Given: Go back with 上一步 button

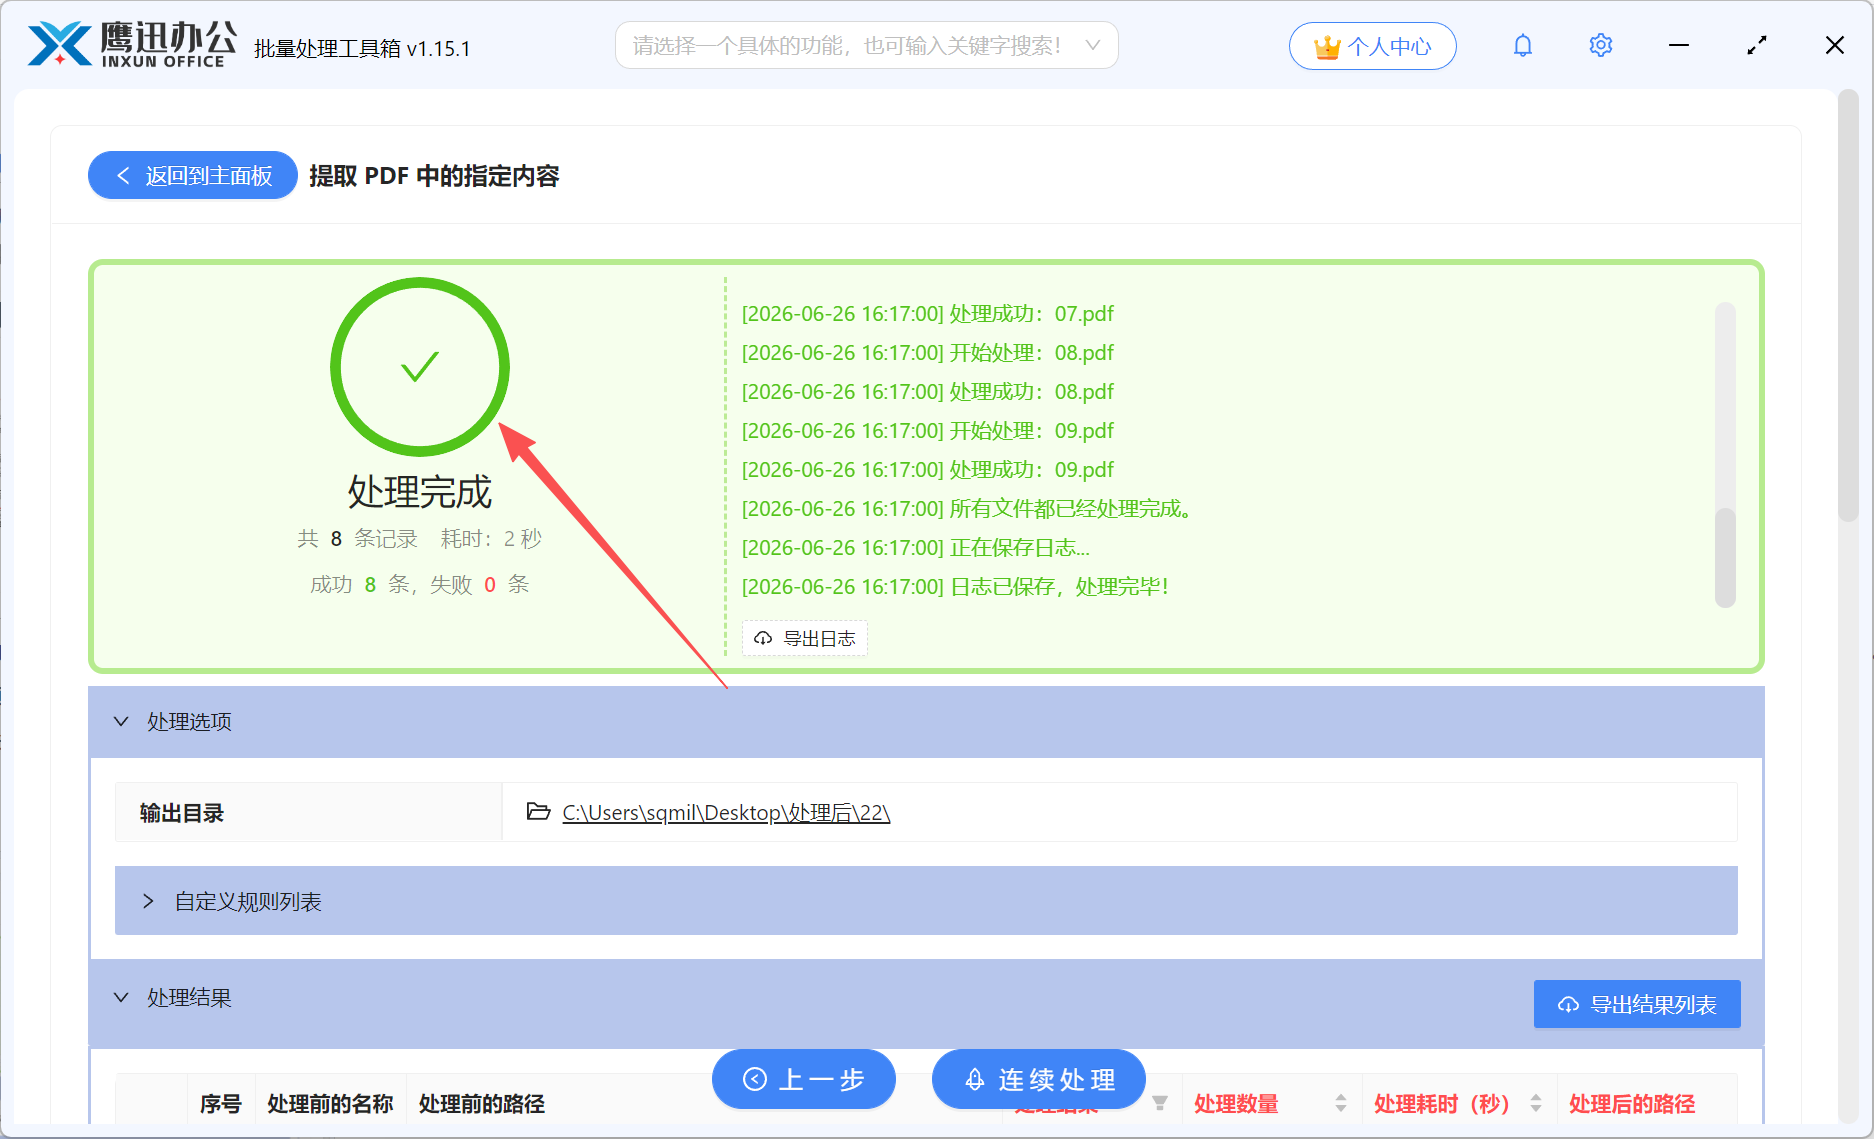Looking at the screenshot, I should coord(804,1079).
